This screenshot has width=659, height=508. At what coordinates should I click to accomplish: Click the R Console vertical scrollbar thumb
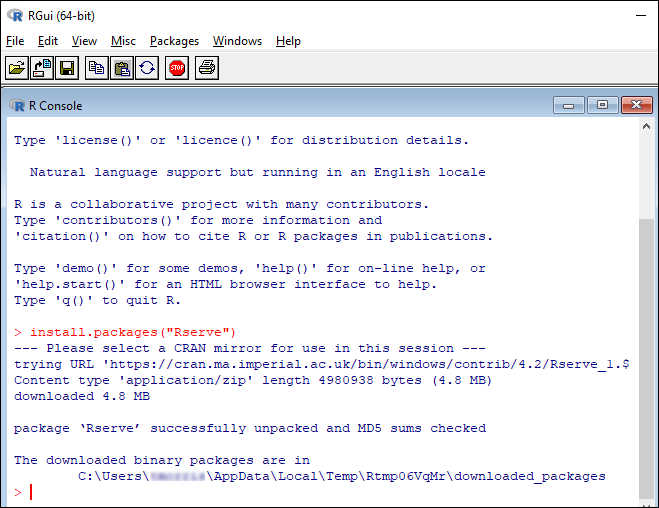click(646, 358)
